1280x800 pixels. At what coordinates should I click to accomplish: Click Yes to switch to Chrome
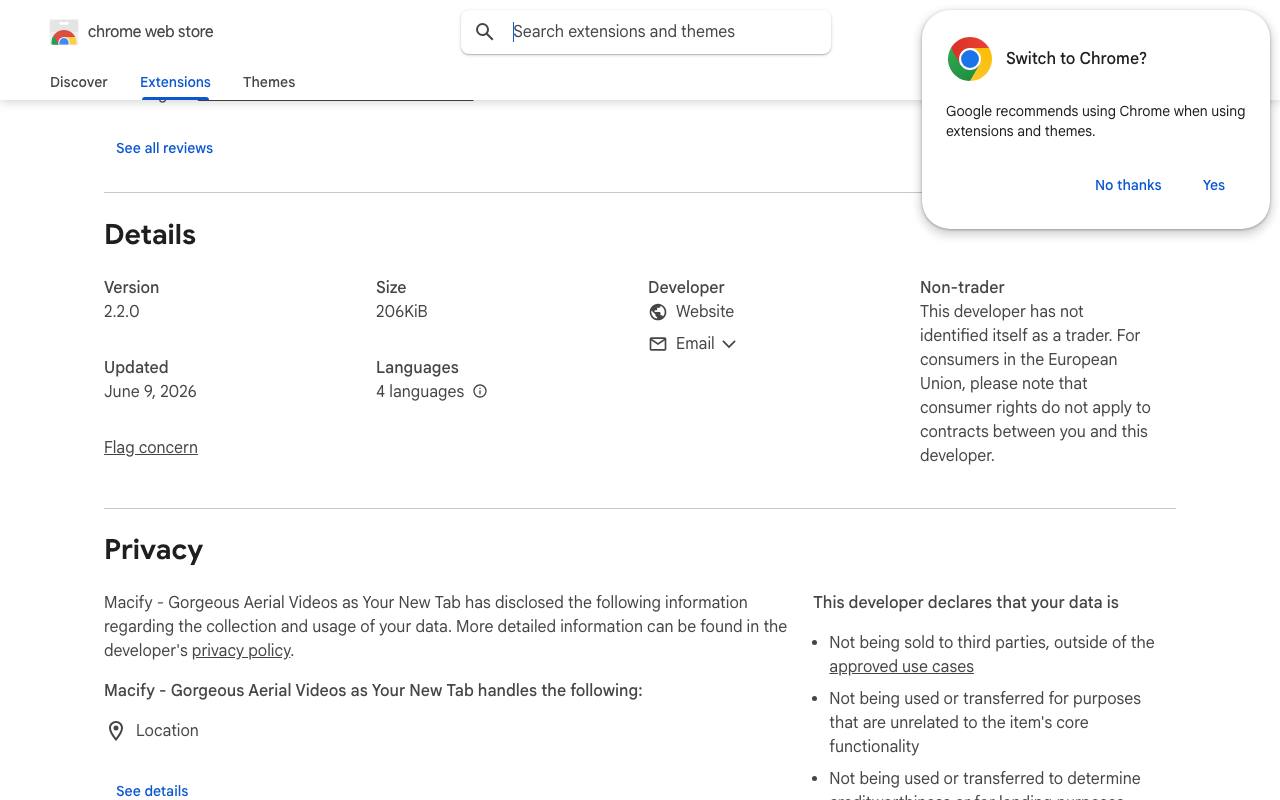tap(1214, 185)
